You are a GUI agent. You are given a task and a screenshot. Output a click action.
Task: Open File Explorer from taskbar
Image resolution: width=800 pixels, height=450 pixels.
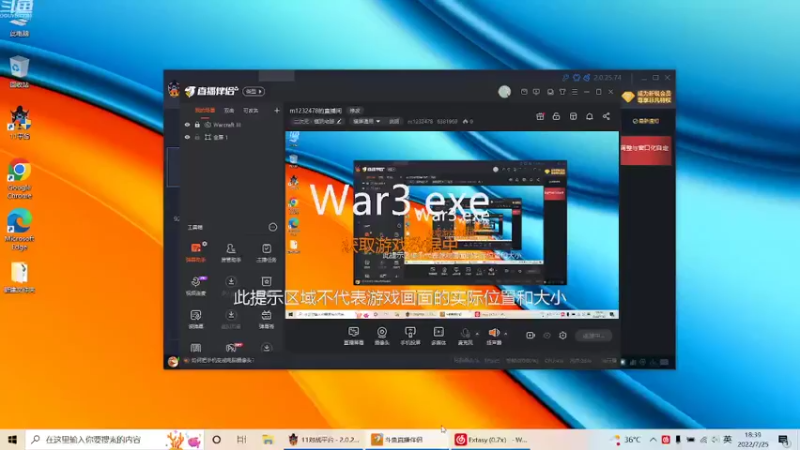[x=267, y=439]
